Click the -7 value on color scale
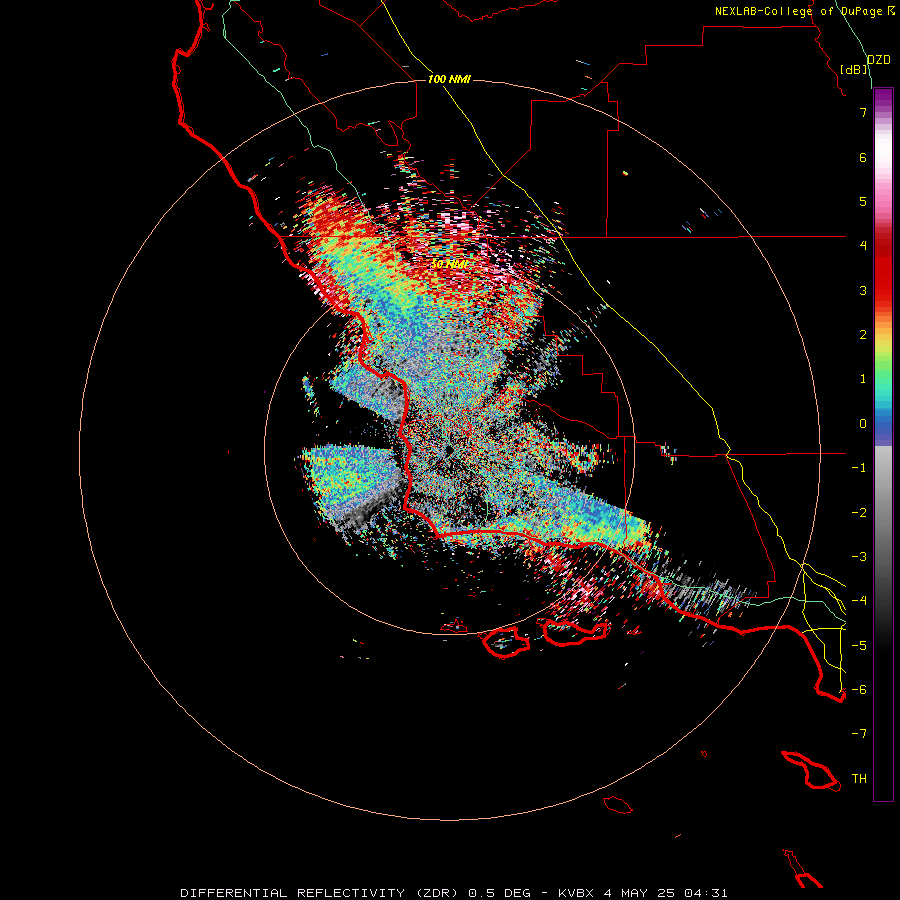The width and height of the screenshot is (900, 900). point(859,734)
